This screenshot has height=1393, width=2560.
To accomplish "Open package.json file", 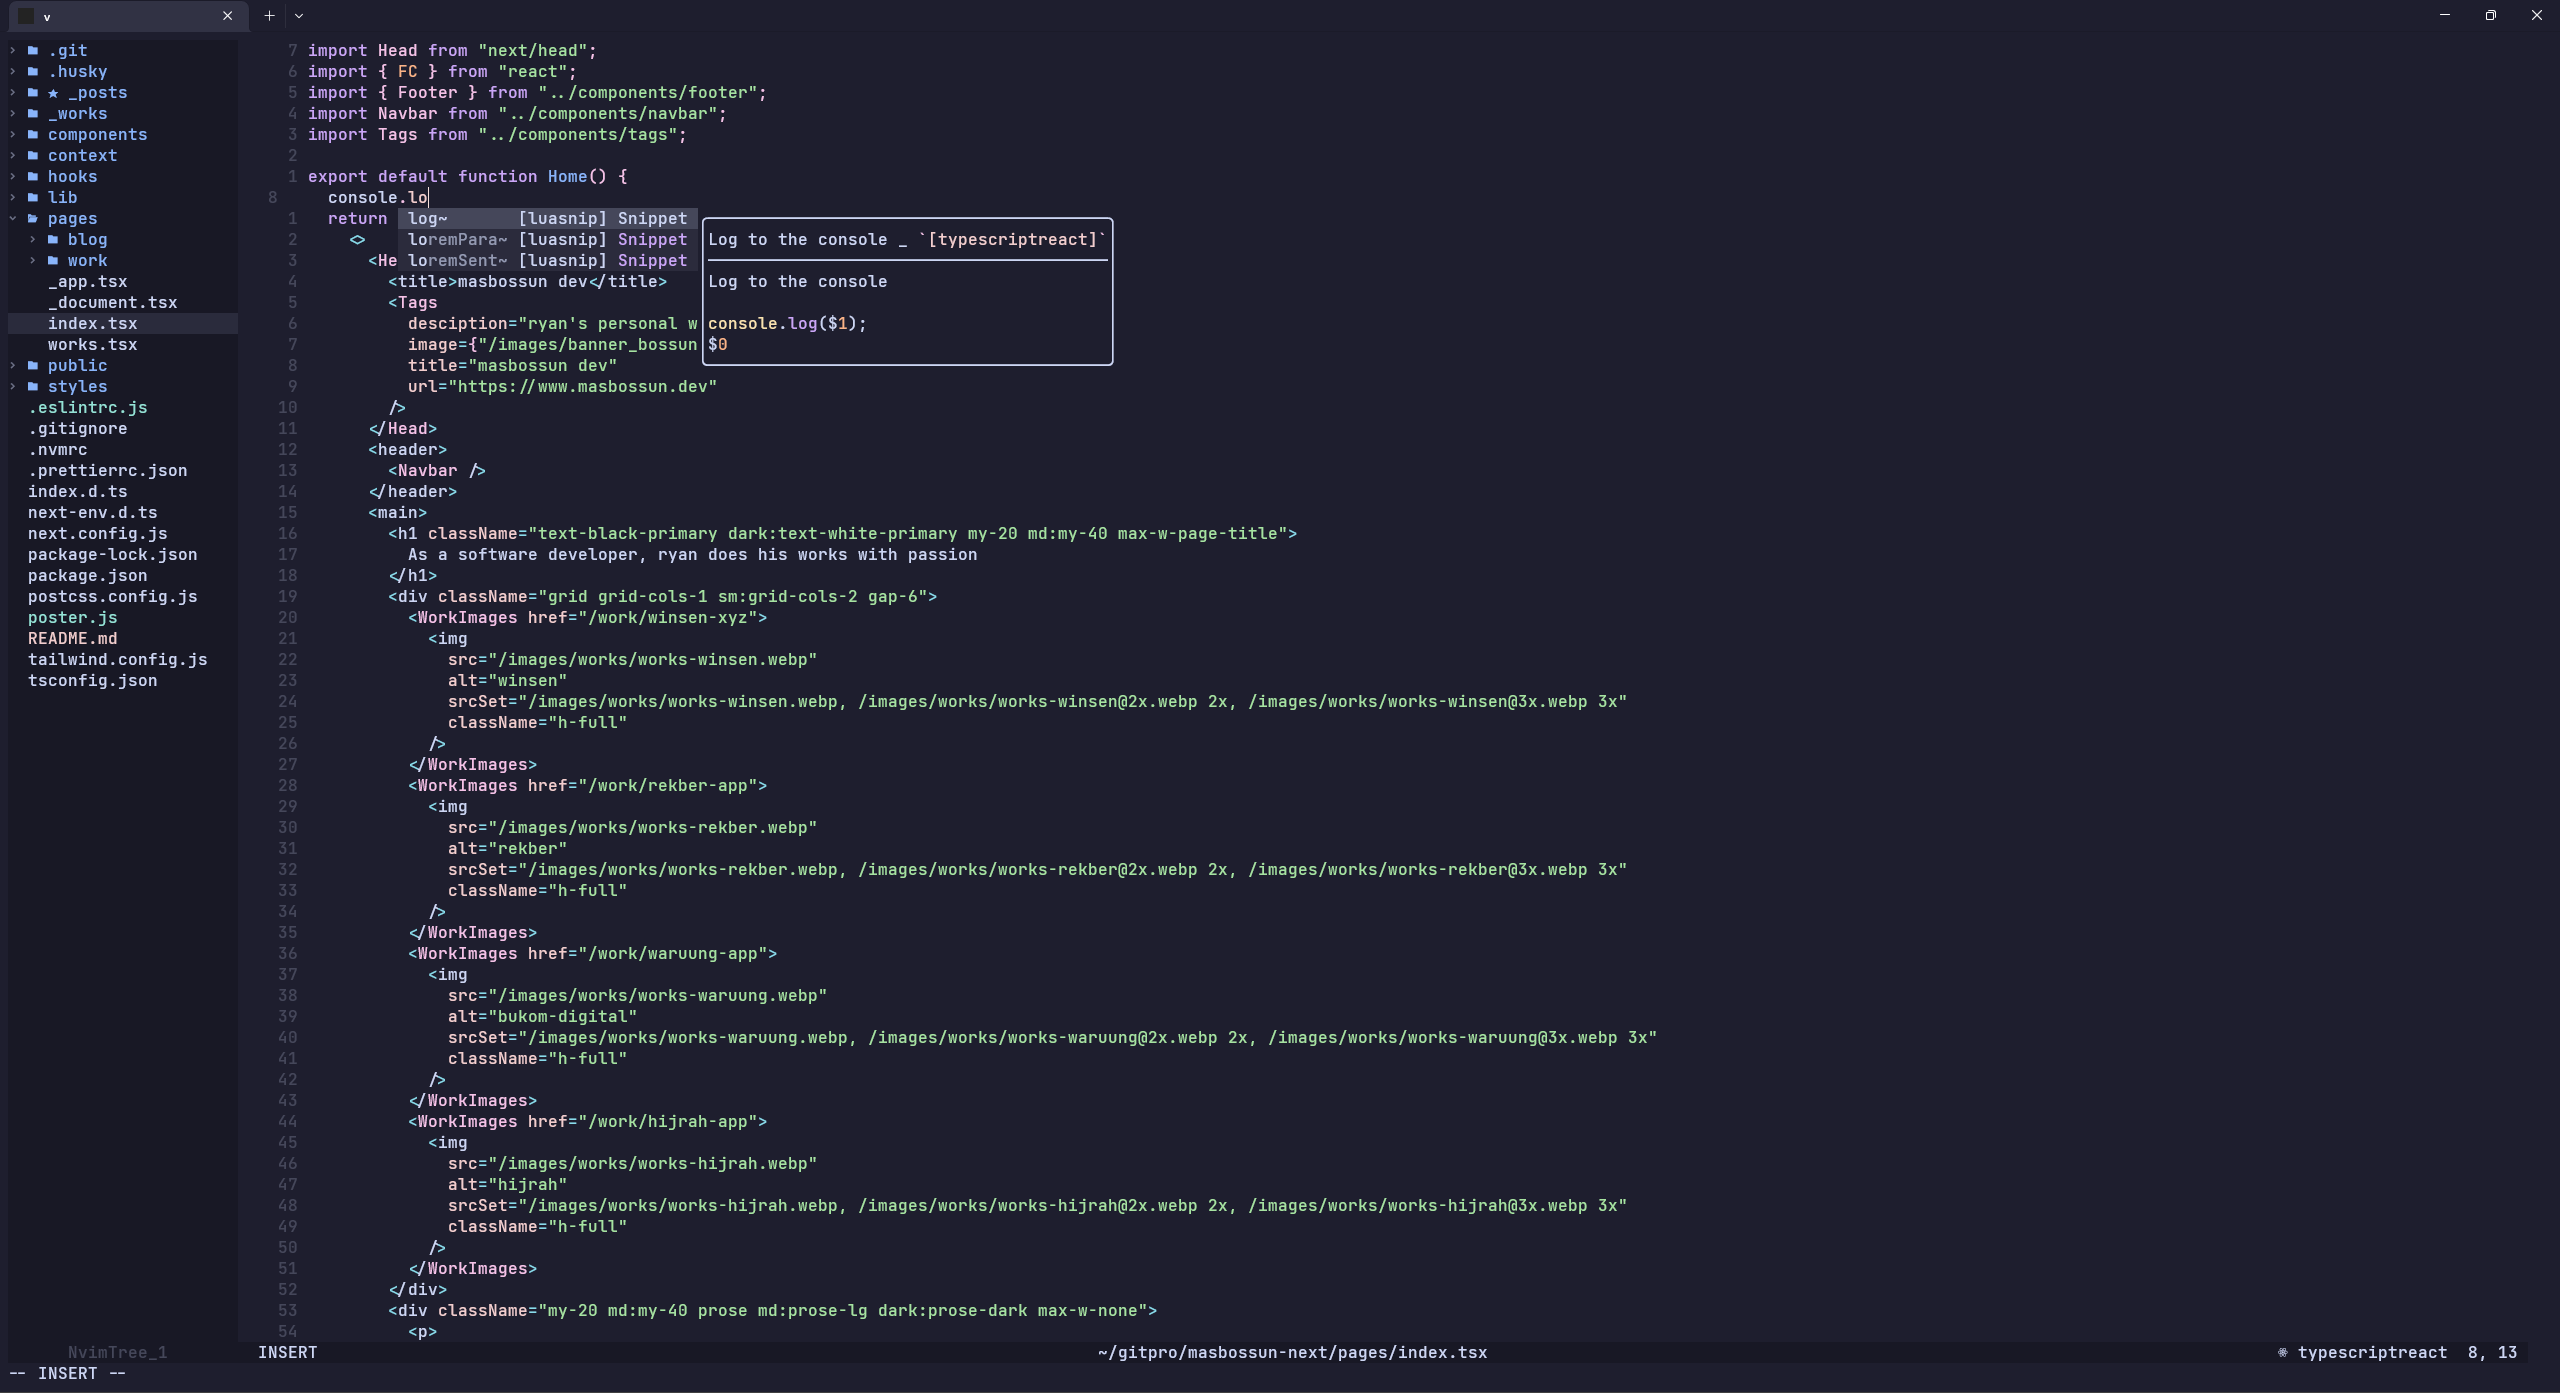I will [x=87, y=575].
